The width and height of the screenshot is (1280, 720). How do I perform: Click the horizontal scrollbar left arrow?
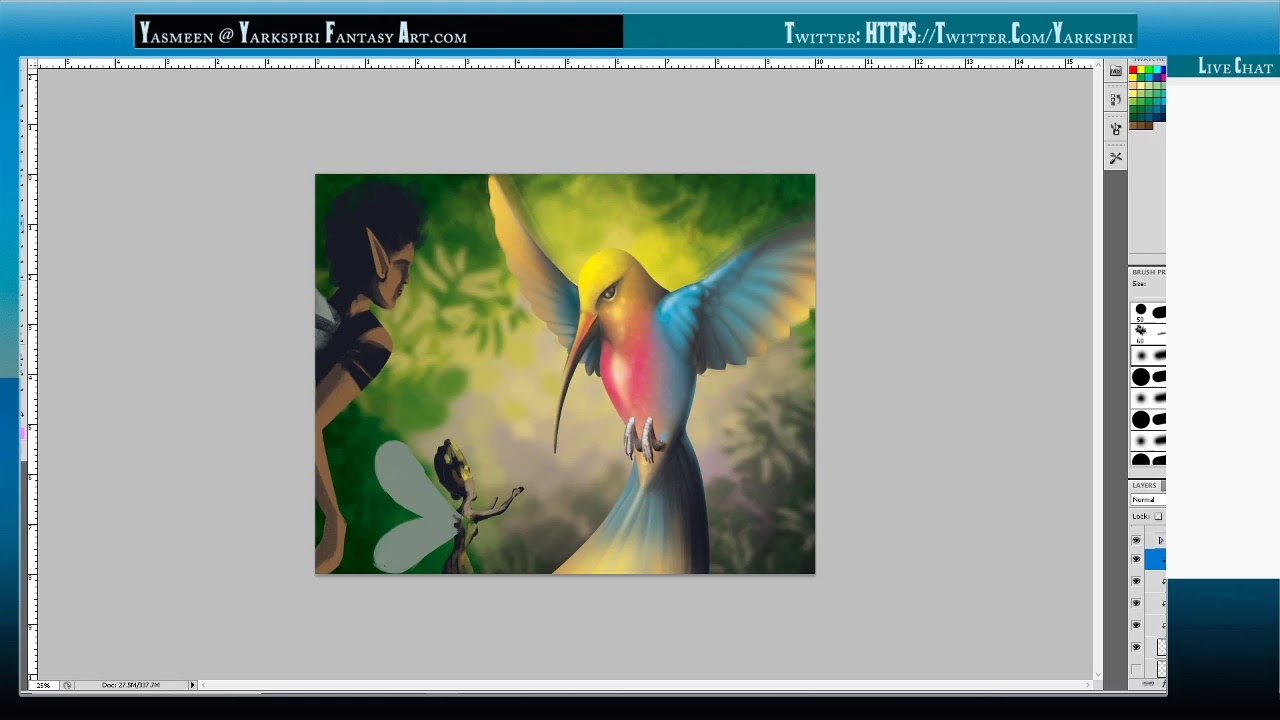[x=203, y=685]
